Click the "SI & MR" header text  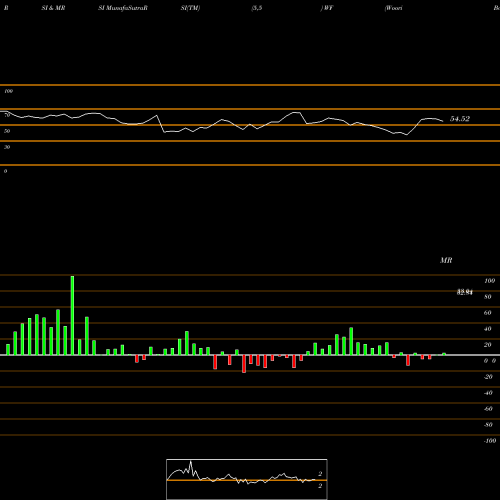click(x=53, y=8)
